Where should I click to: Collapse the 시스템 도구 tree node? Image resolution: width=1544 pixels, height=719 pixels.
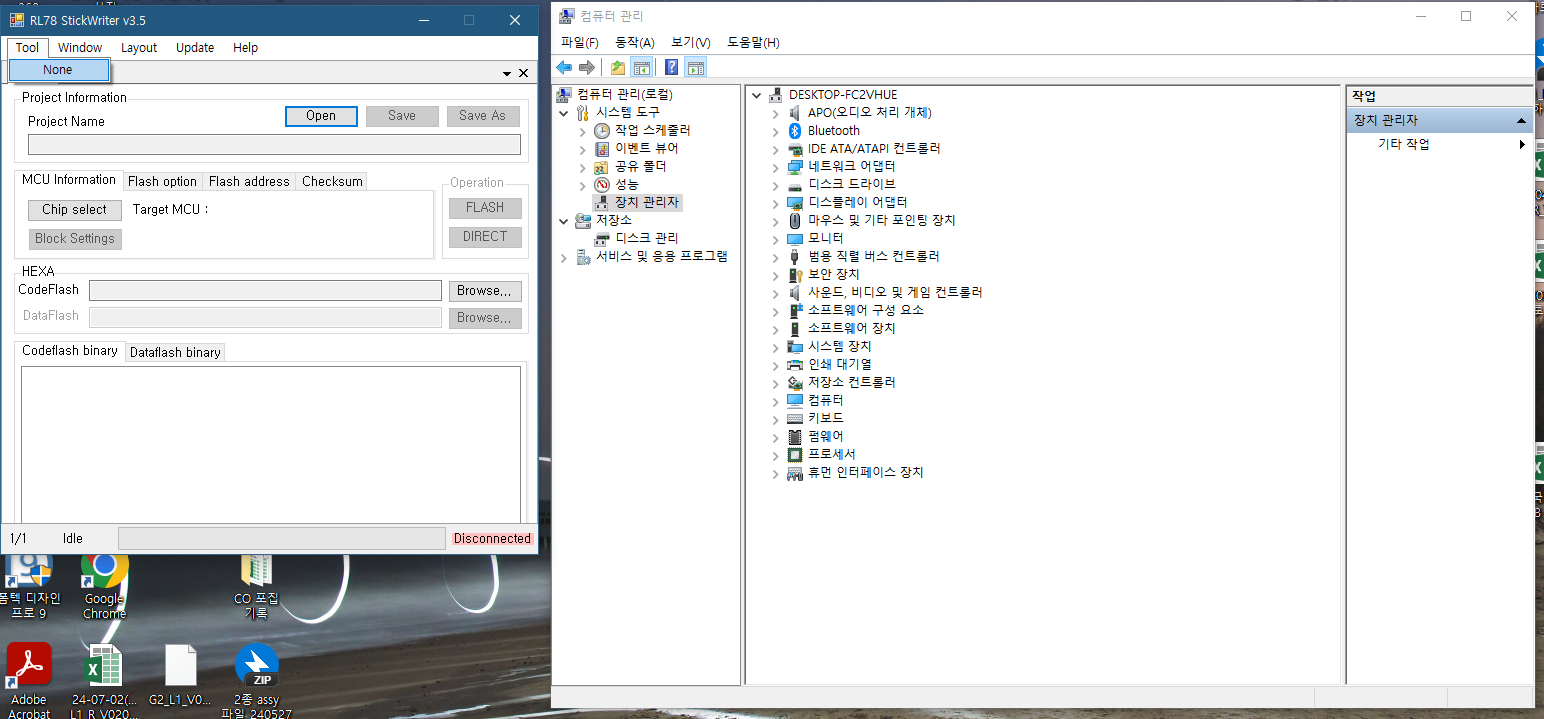tap(565, 113)
